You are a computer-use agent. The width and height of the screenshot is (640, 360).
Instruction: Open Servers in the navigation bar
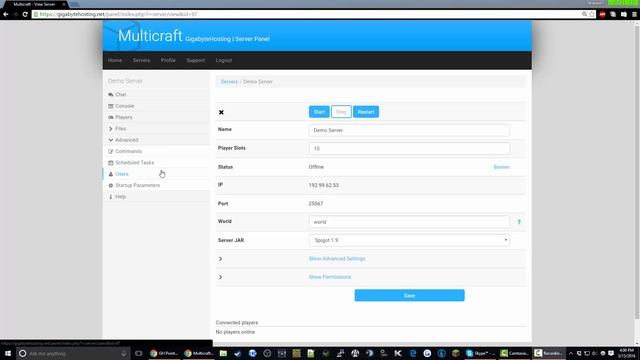point(141,60)
